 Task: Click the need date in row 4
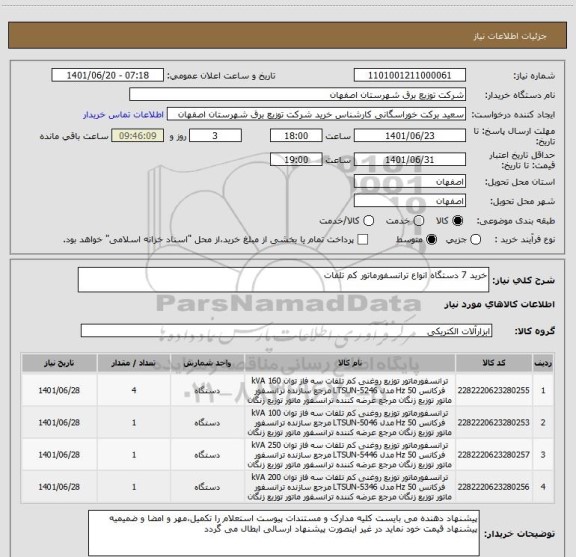[59, 487]
